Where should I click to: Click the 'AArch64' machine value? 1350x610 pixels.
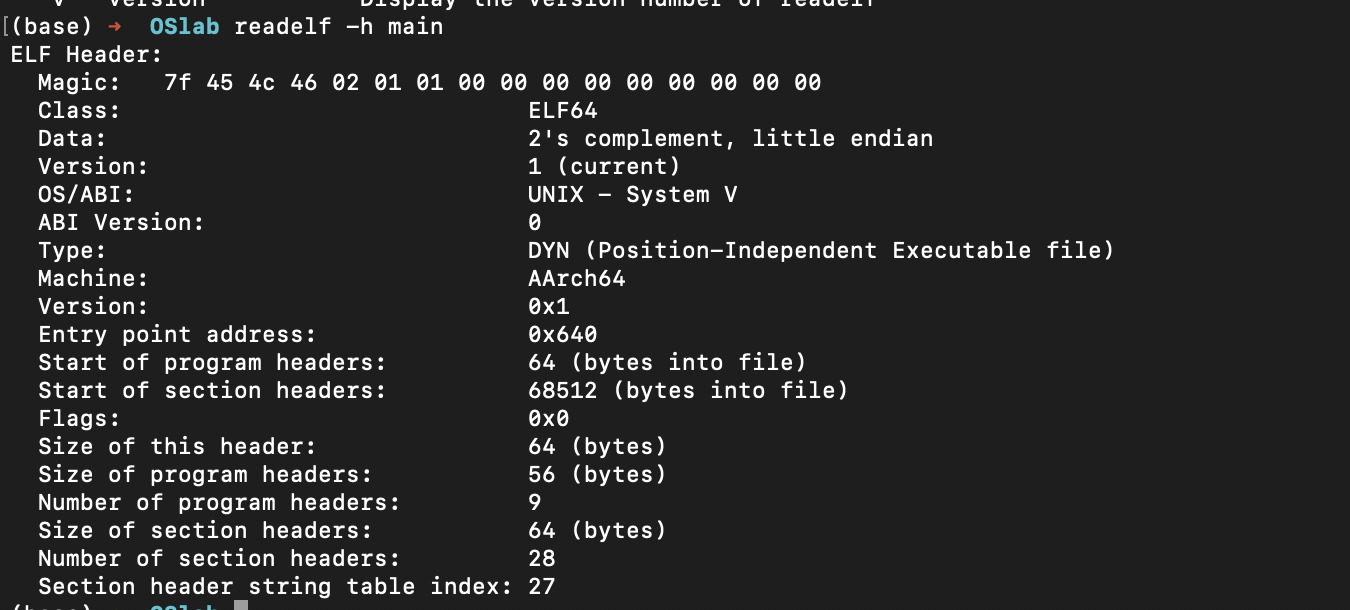pyautogui.click(x=577, y=279)
